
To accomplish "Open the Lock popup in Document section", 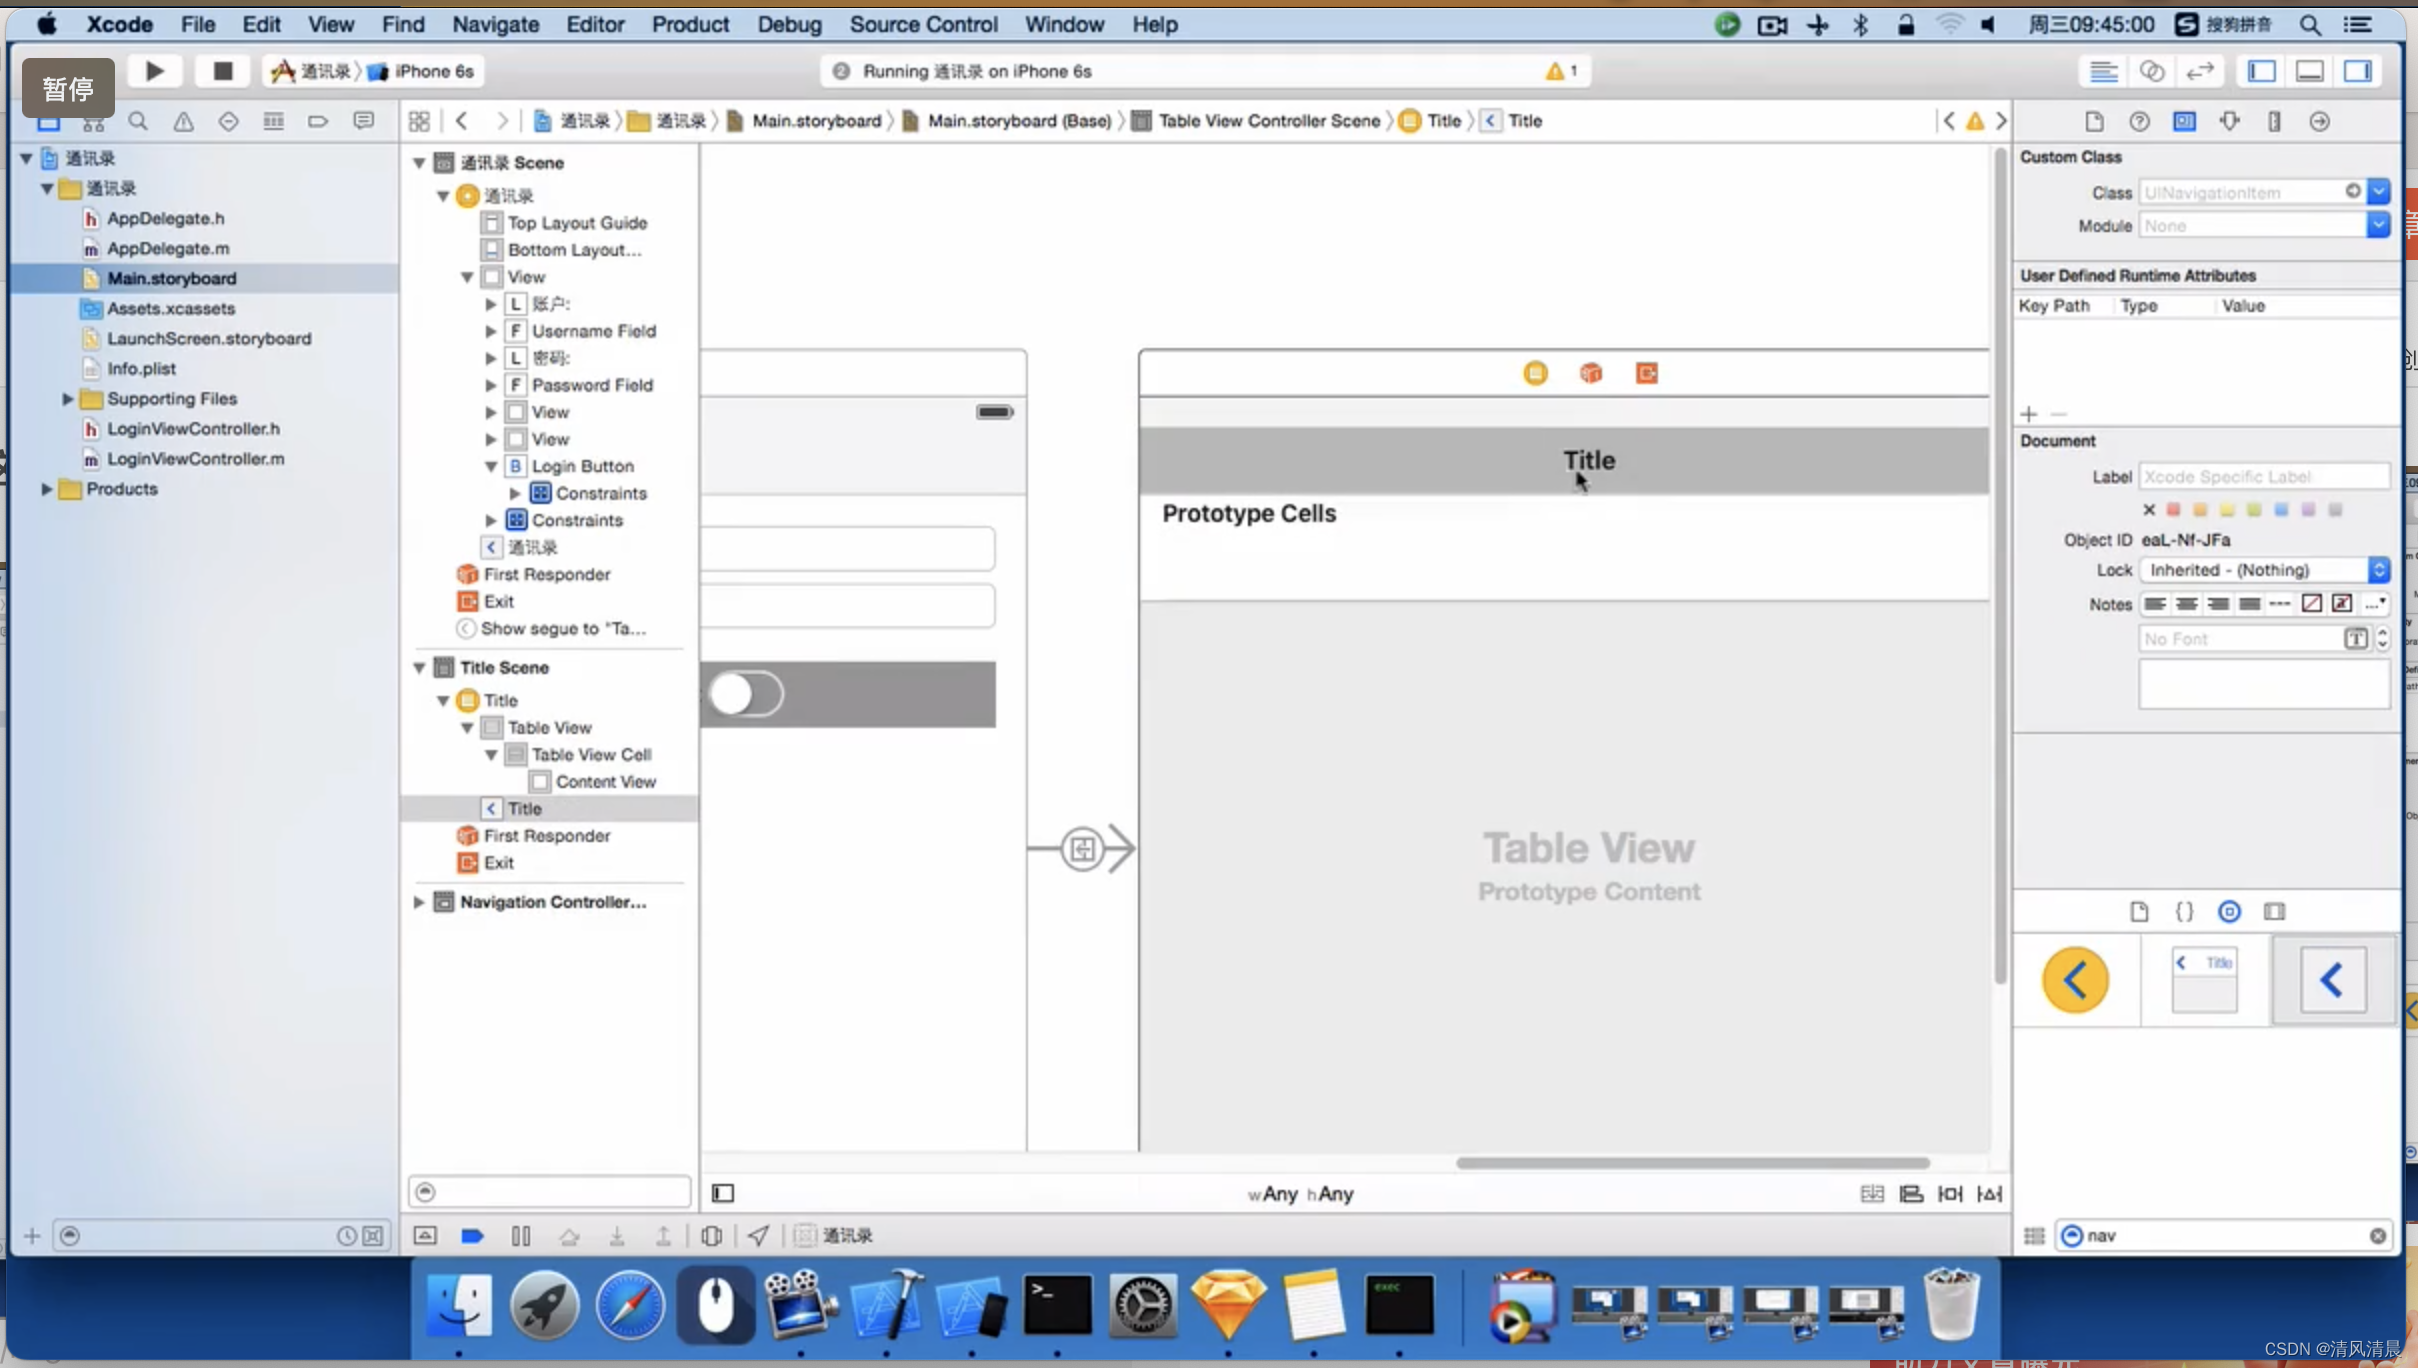I will click(2265, 570).
